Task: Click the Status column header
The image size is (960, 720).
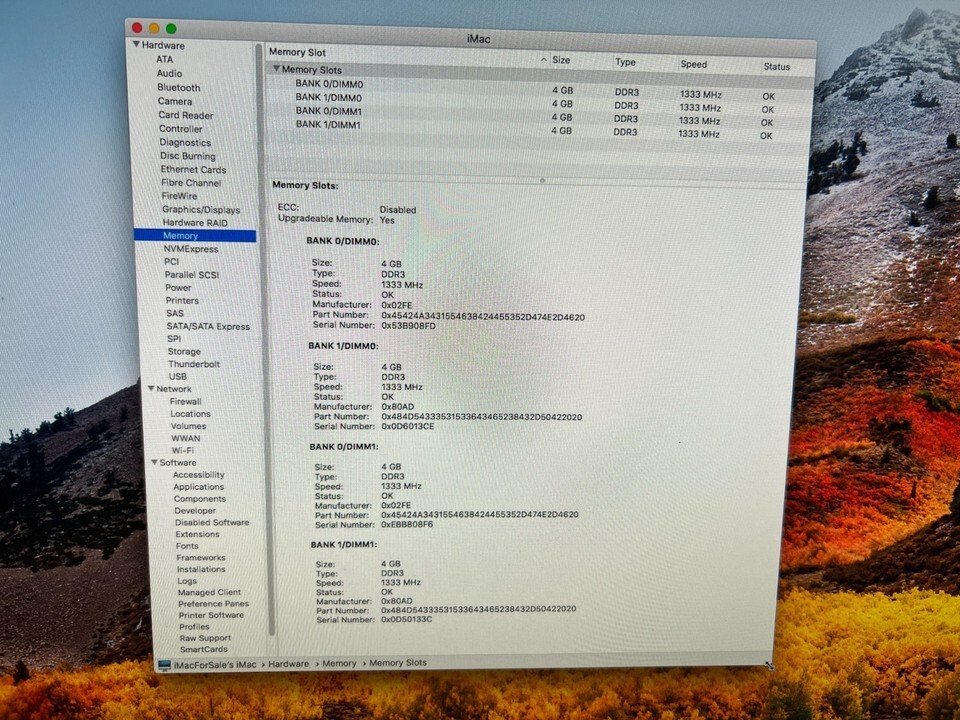Action: (x=776, y=67)
